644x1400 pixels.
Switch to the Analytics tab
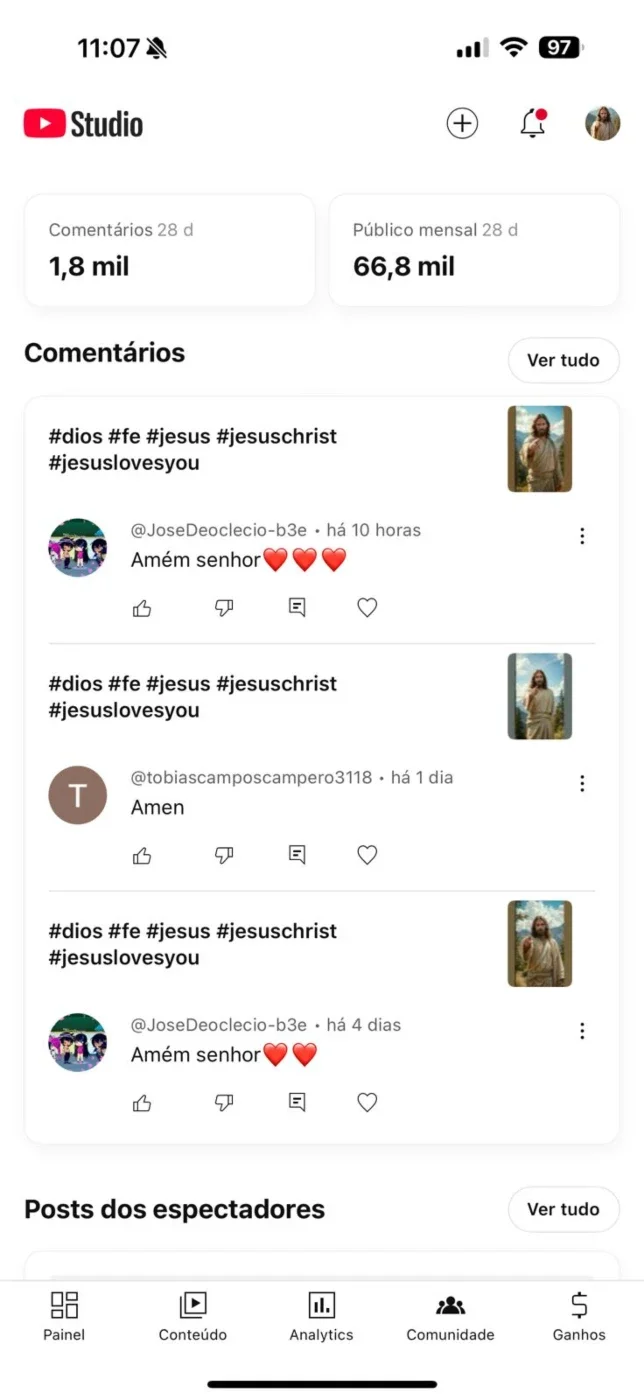[321, 1316]
